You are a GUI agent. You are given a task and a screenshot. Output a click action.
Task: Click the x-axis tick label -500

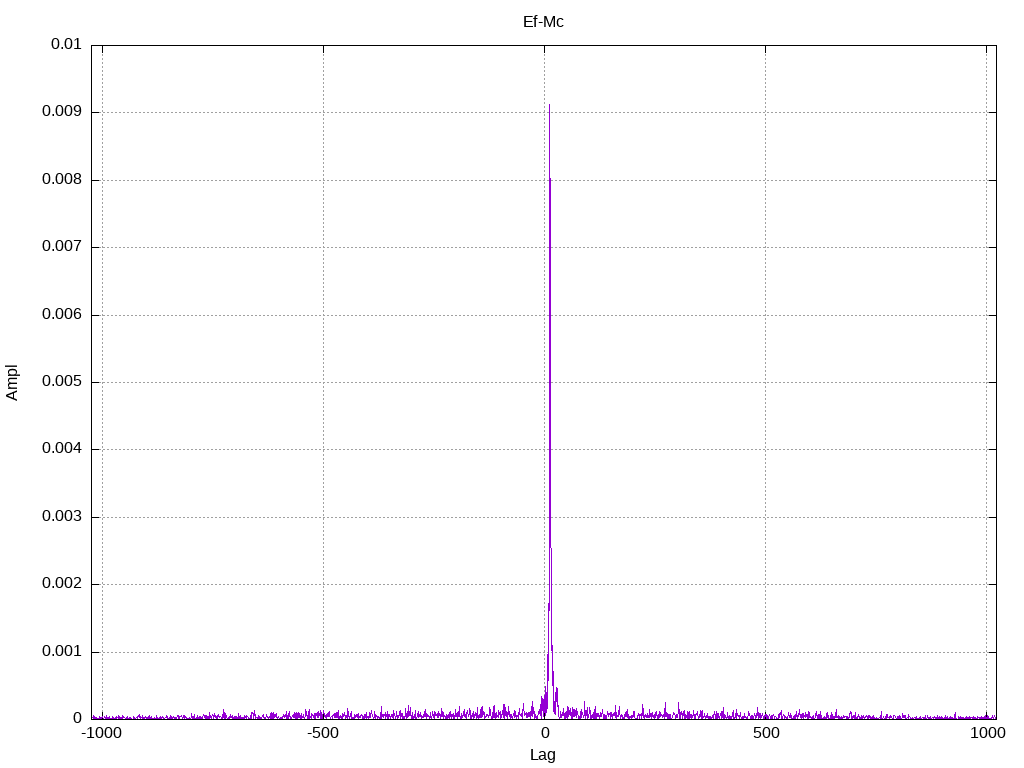pyautogui.click(x=323, y=733)
